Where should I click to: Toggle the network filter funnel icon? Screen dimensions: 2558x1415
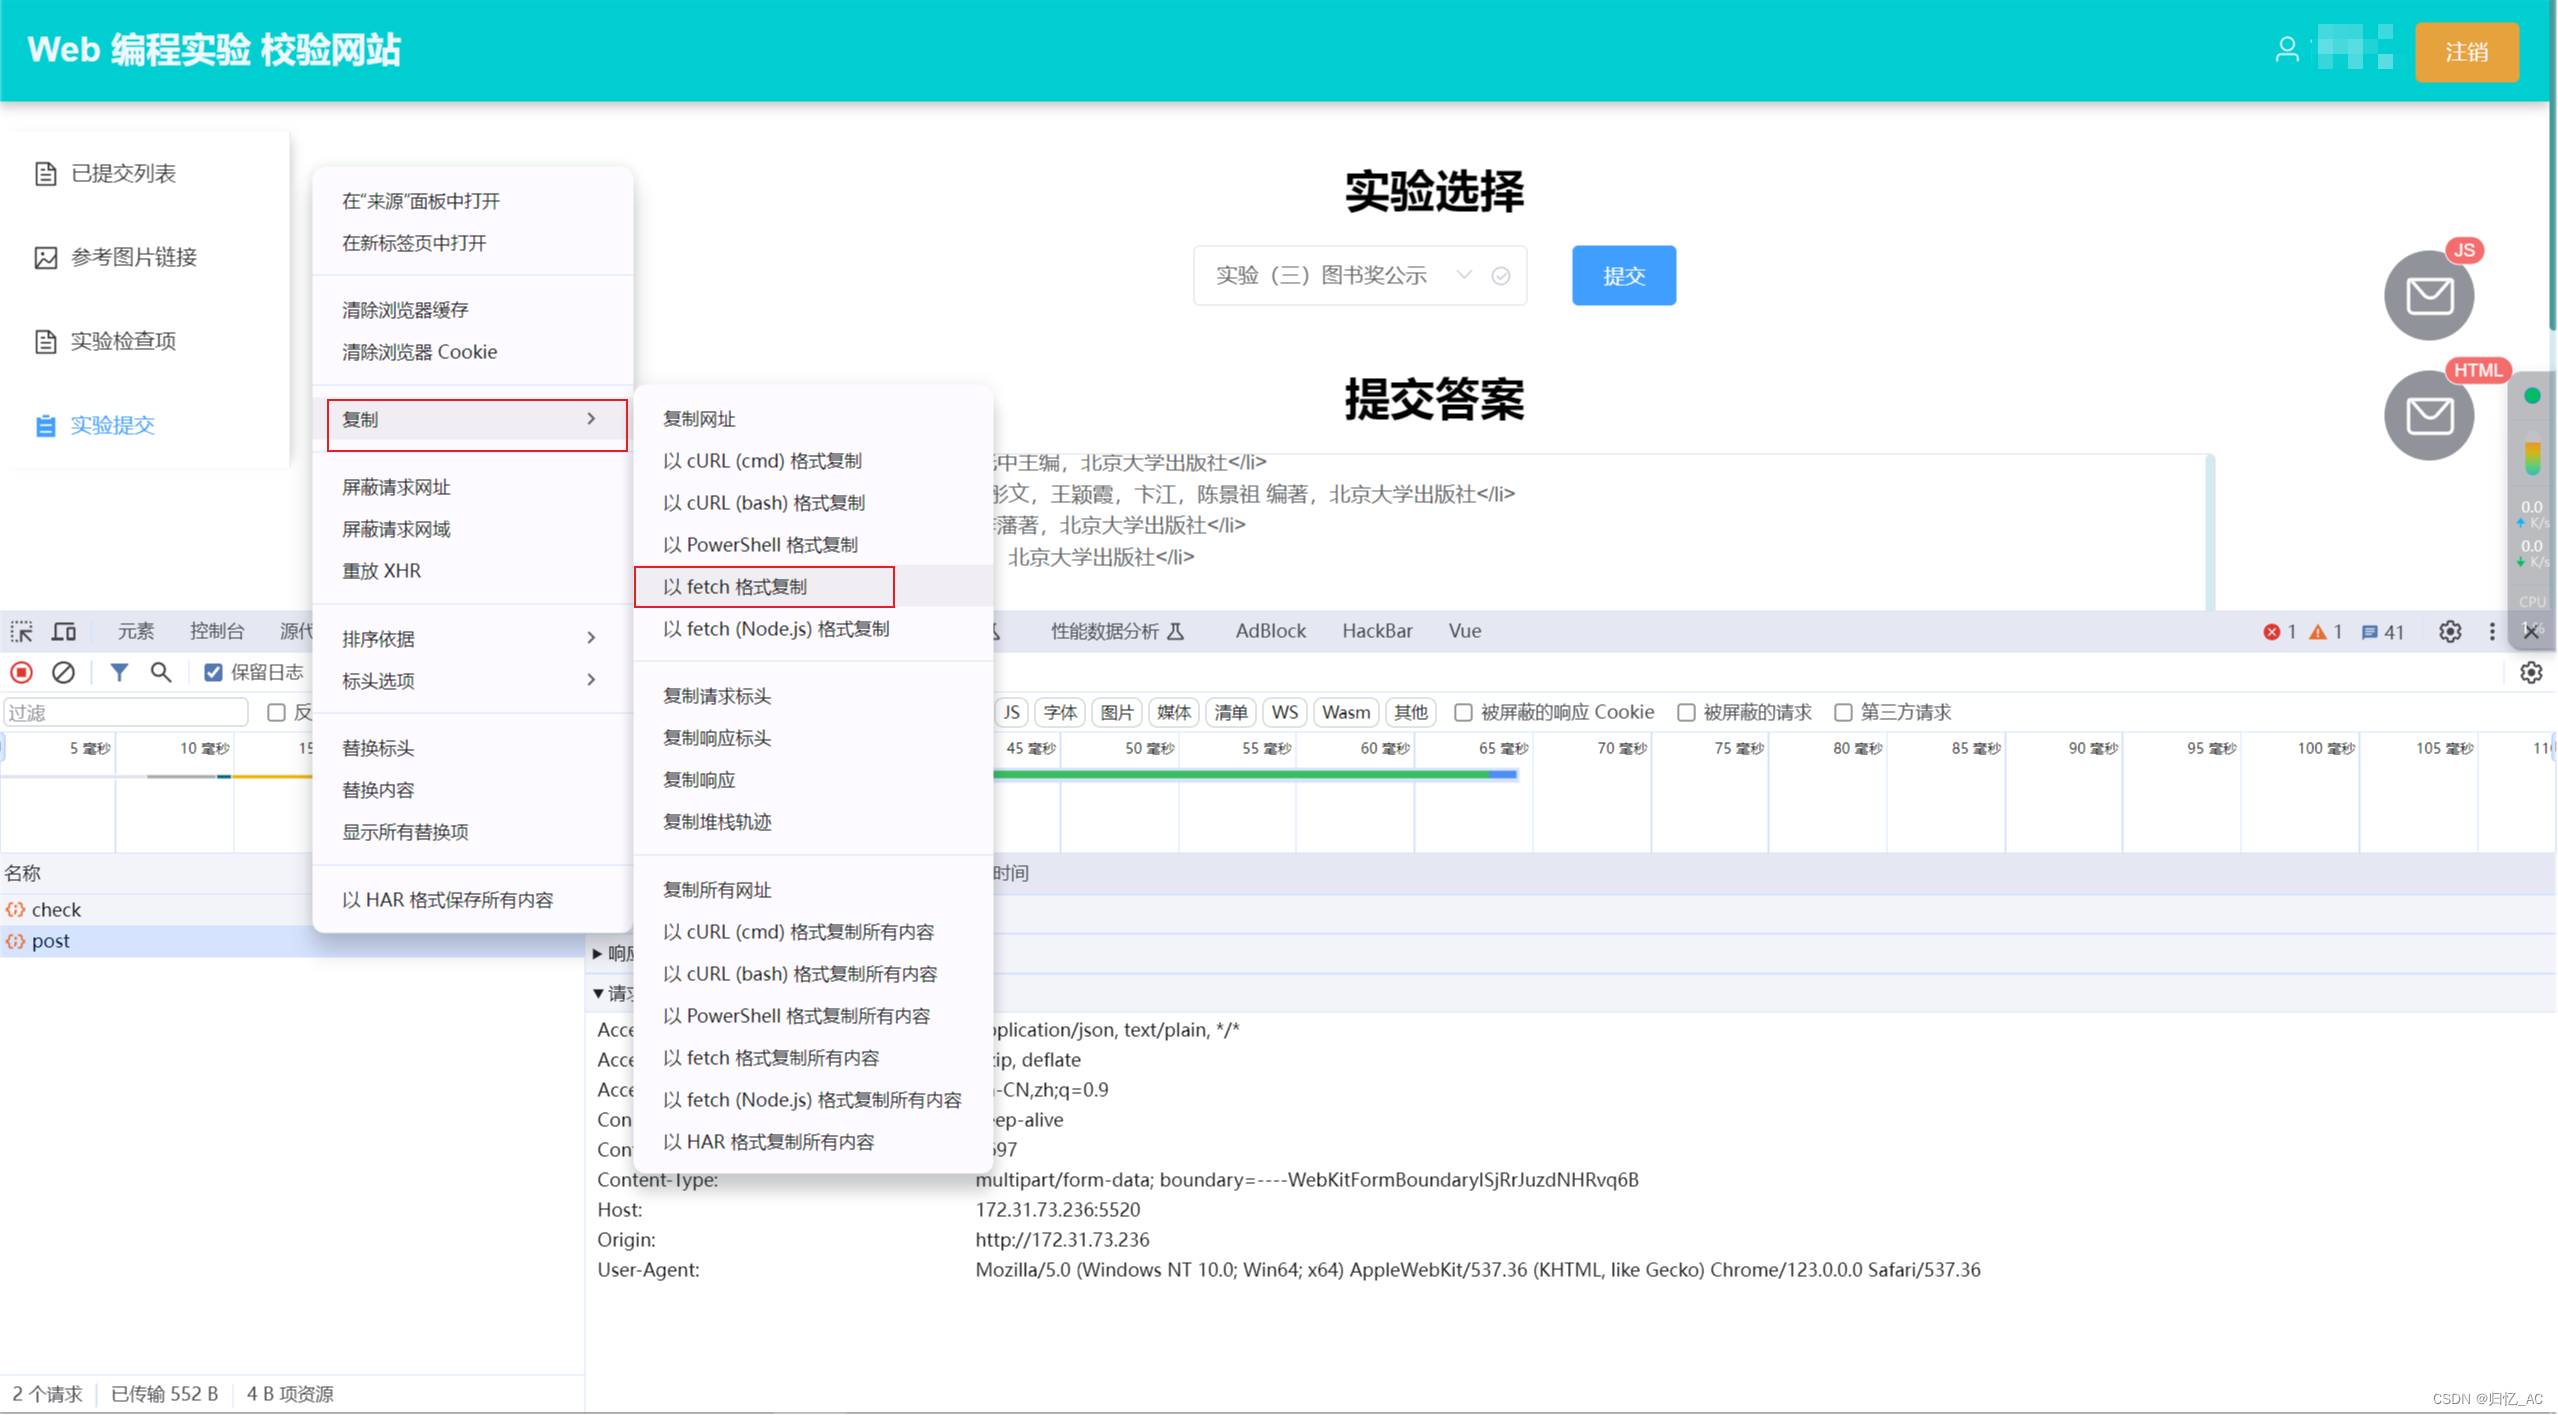[x=119, y=673]
